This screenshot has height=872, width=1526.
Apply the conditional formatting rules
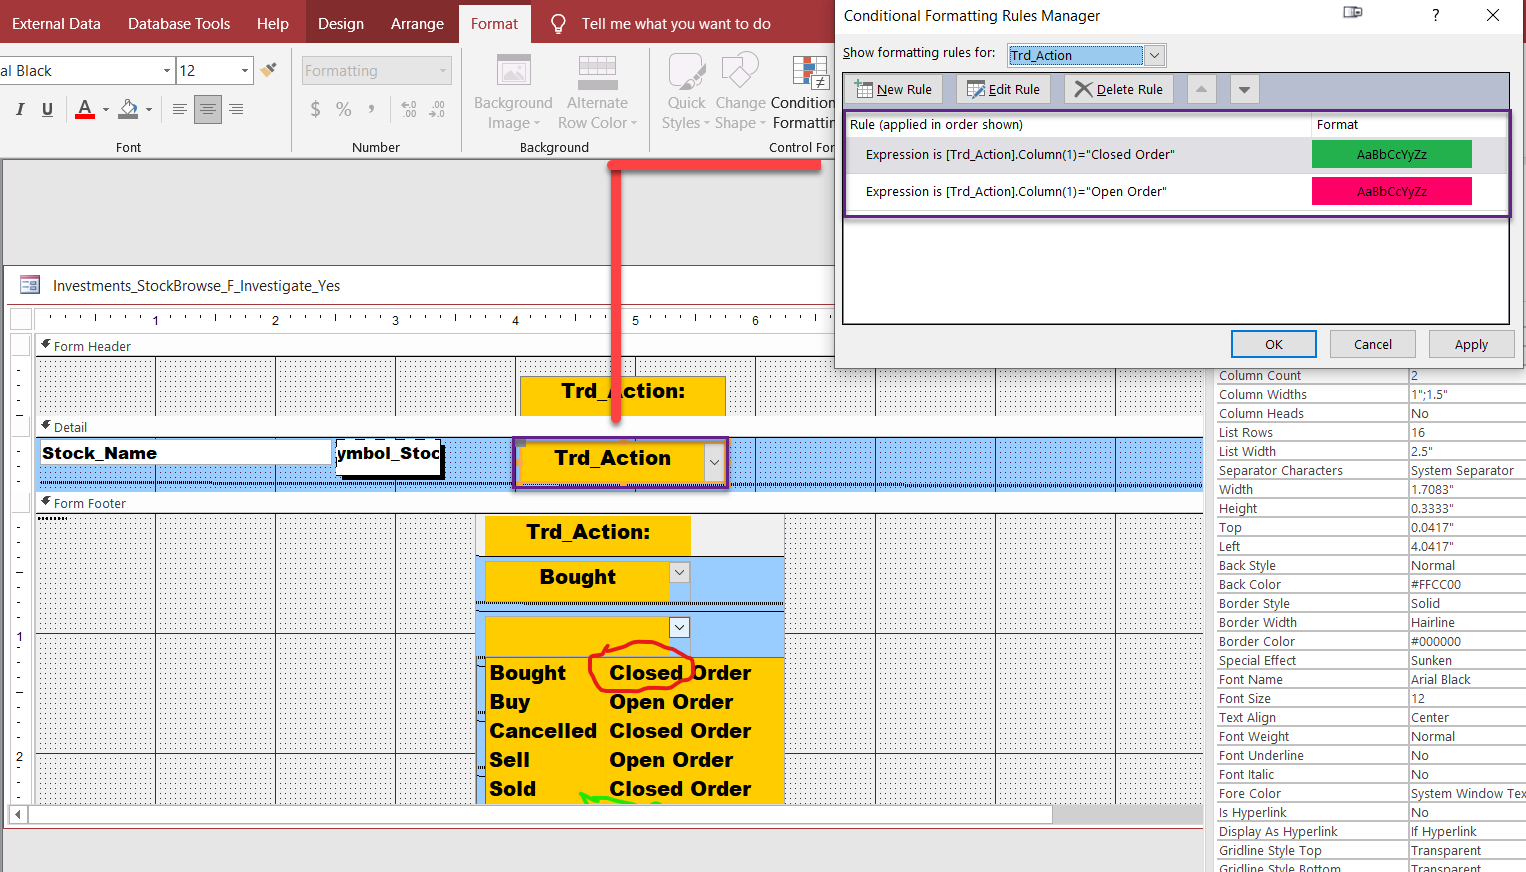click(1471, 344)
